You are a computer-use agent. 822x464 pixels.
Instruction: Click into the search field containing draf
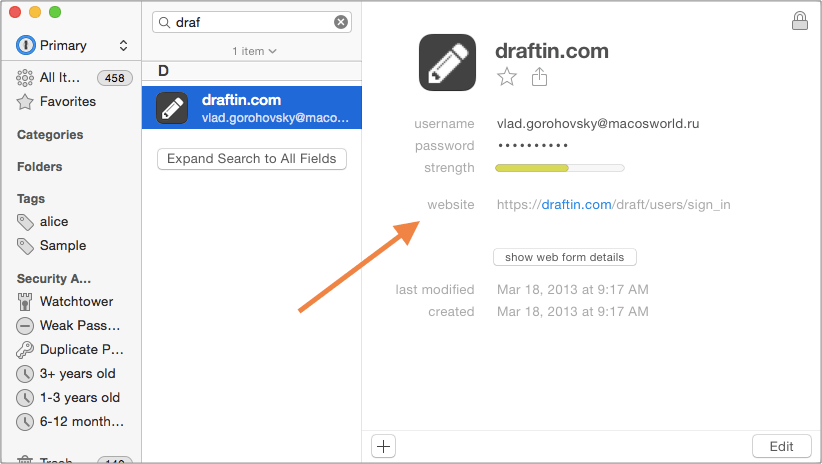252,23
